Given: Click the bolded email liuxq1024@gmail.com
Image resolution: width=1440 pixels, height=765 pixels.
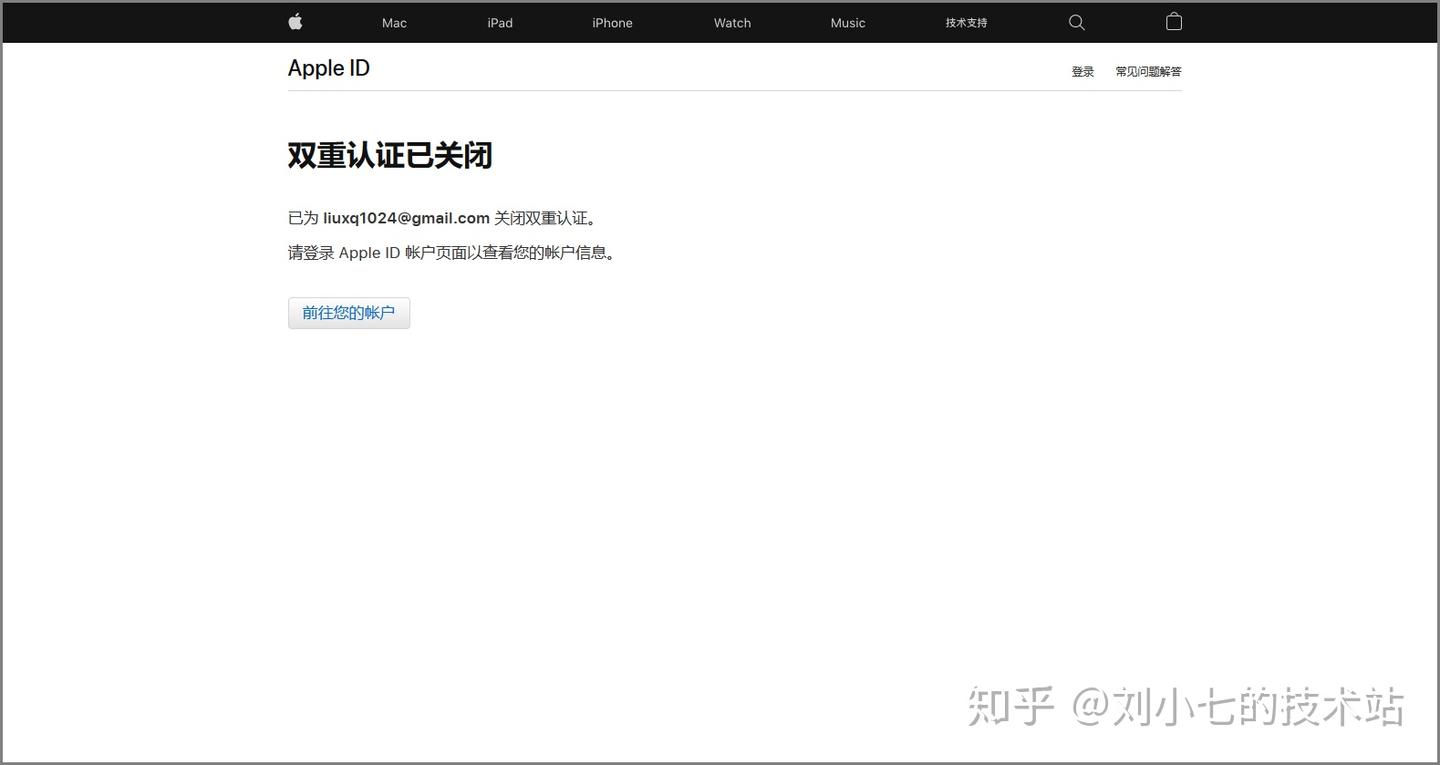Looking at the screenshot, I should pos(406,217).
